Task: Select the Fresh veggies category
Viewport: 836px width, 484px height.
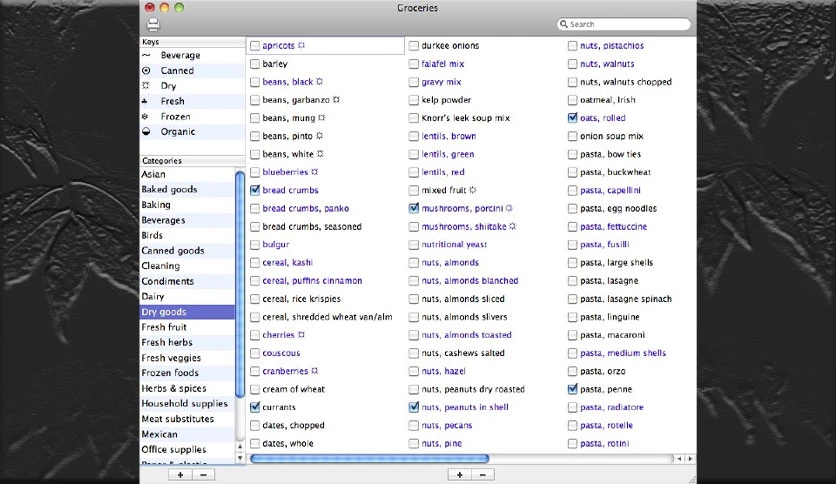Action: pyautogui.click(x=187, y=358)
